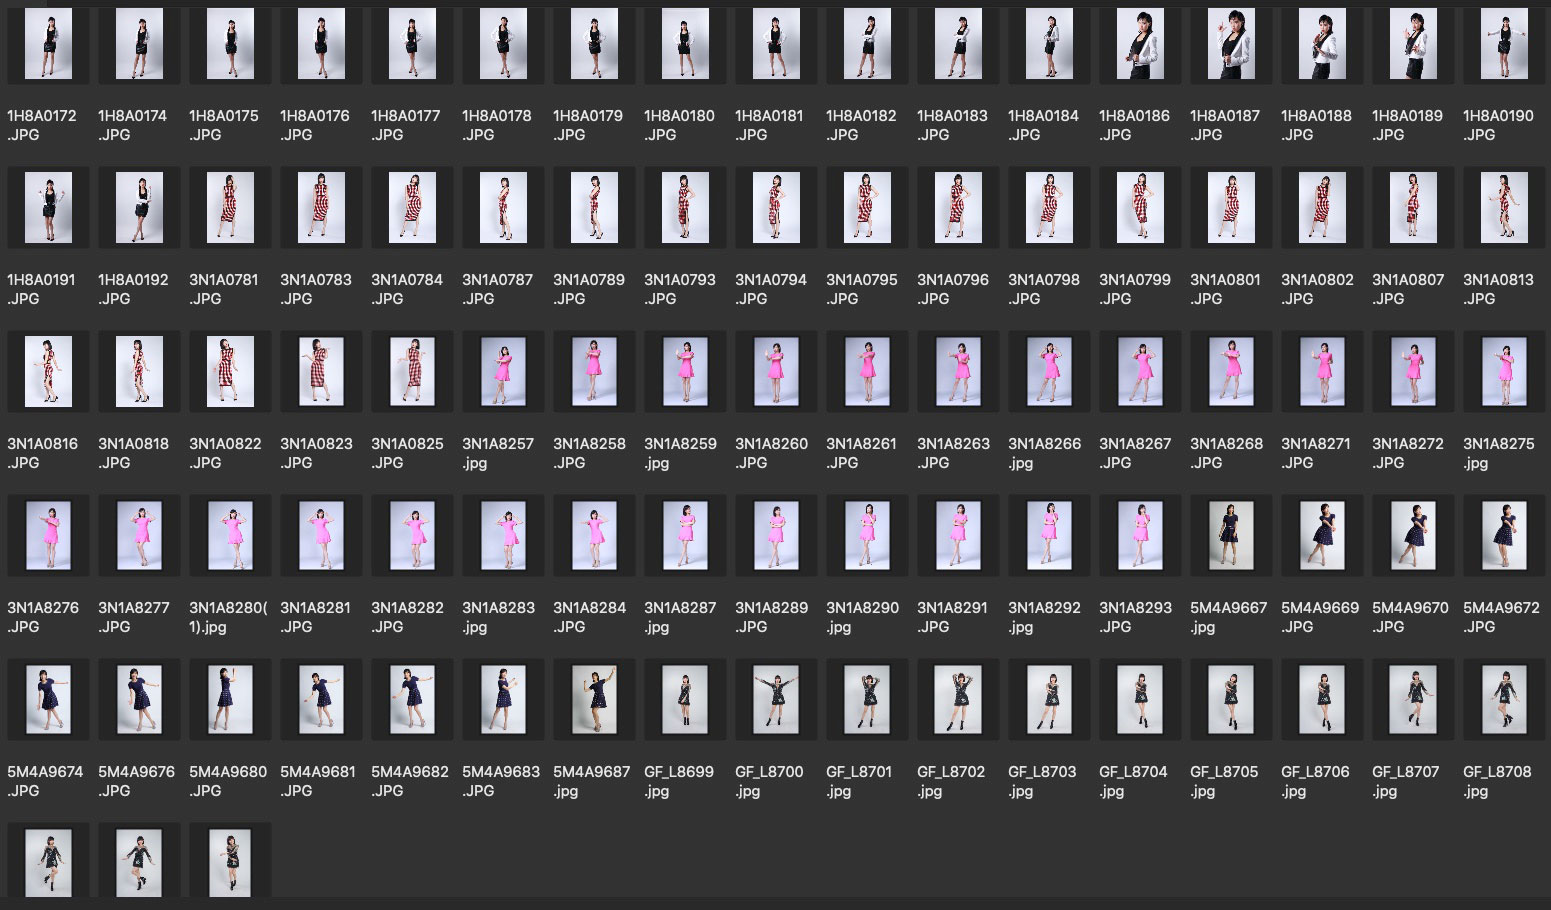Select thumbnail of 1H8A0184.JPG
Image resolution: width=1551 pixels, height=910 pixels.
(1049, 44)
